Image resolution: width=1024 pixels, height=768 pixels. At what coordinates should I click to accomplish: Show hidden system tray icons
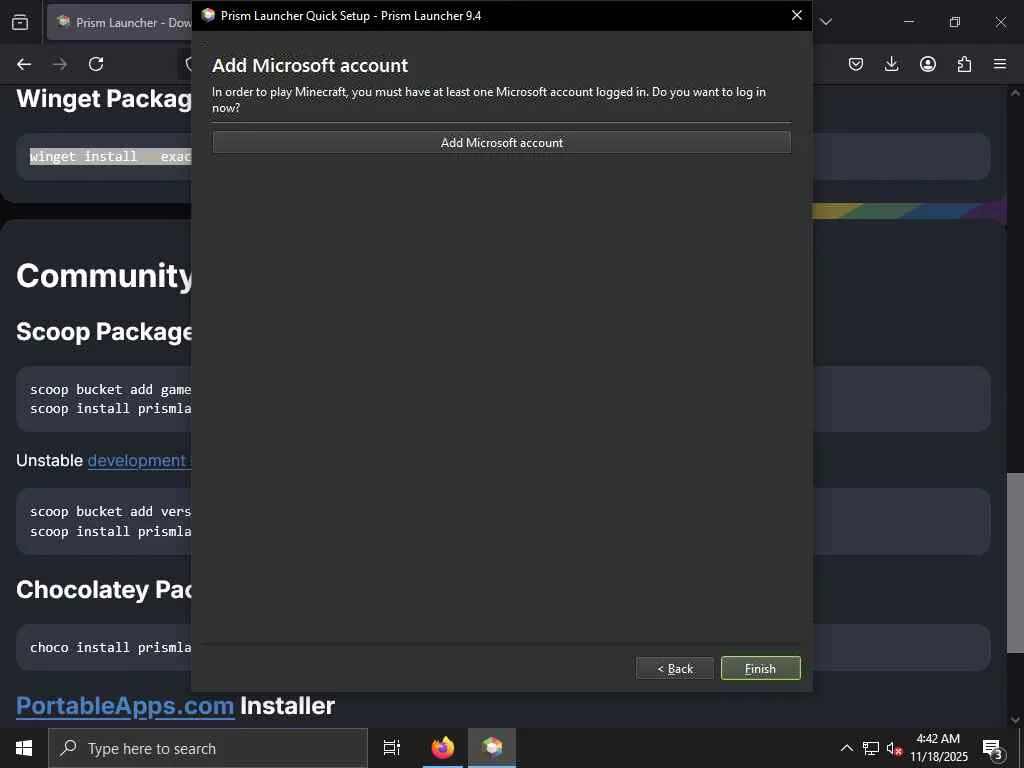pyautogui.click(x=846, y=748)
